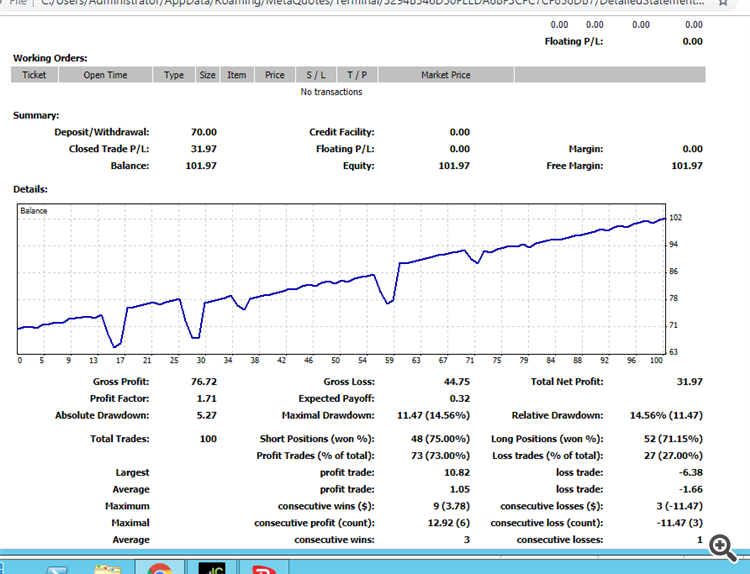Select the S / L column header
750x574 pixels.
[x=316, y=75]
